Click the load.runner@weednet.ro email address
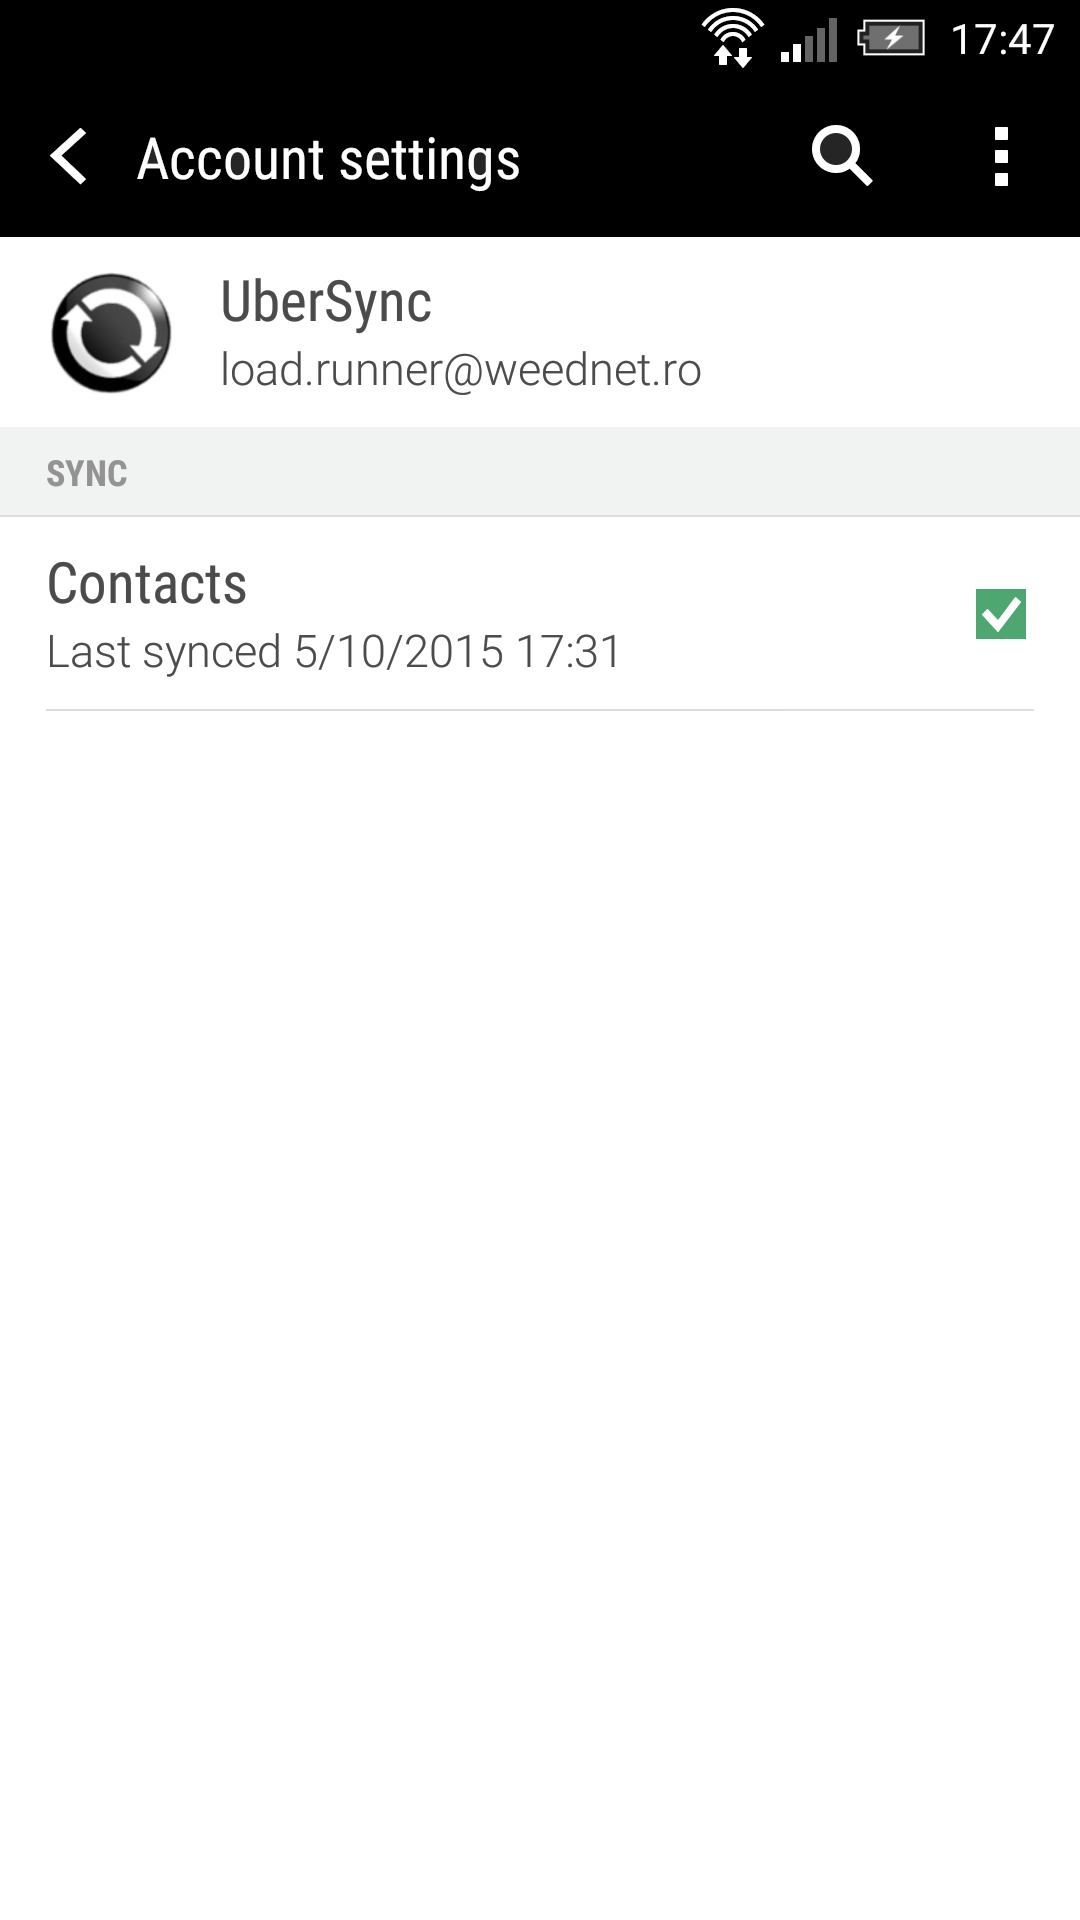The image size is (1080, 1920). point(461,371)
